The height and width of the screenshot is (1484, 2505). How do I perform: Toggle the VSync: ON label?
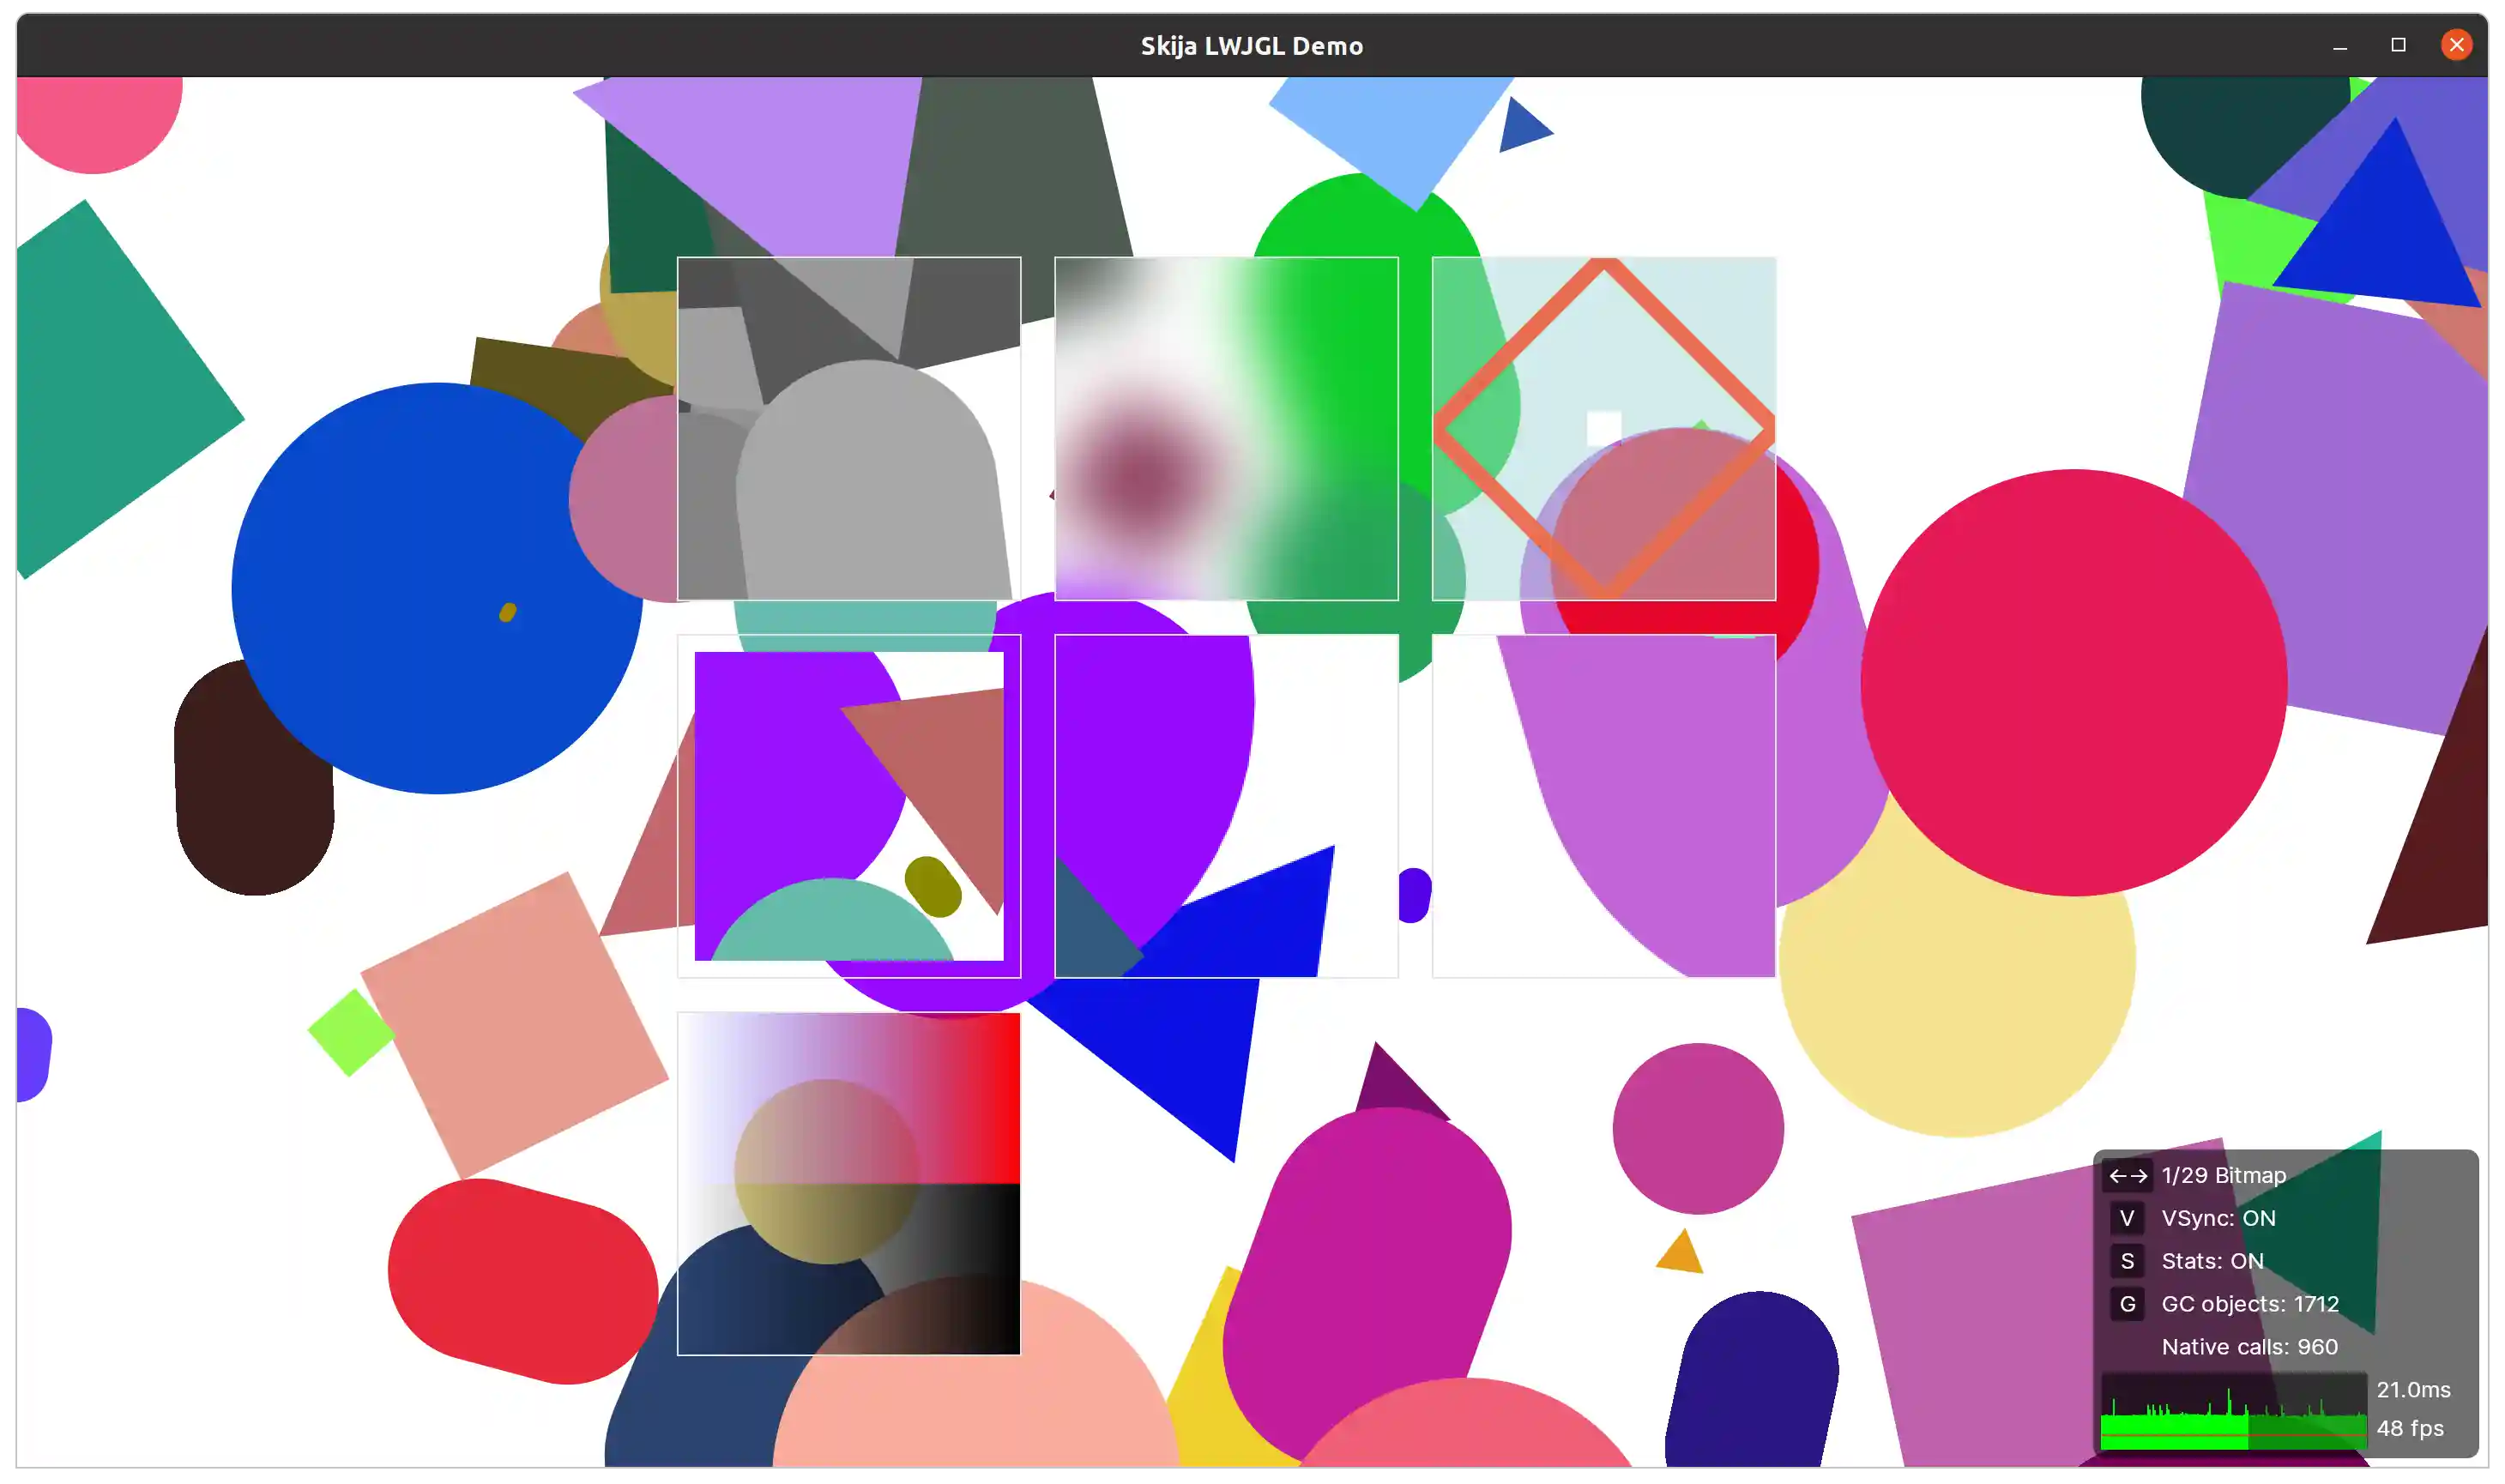click(2218, 1218)
